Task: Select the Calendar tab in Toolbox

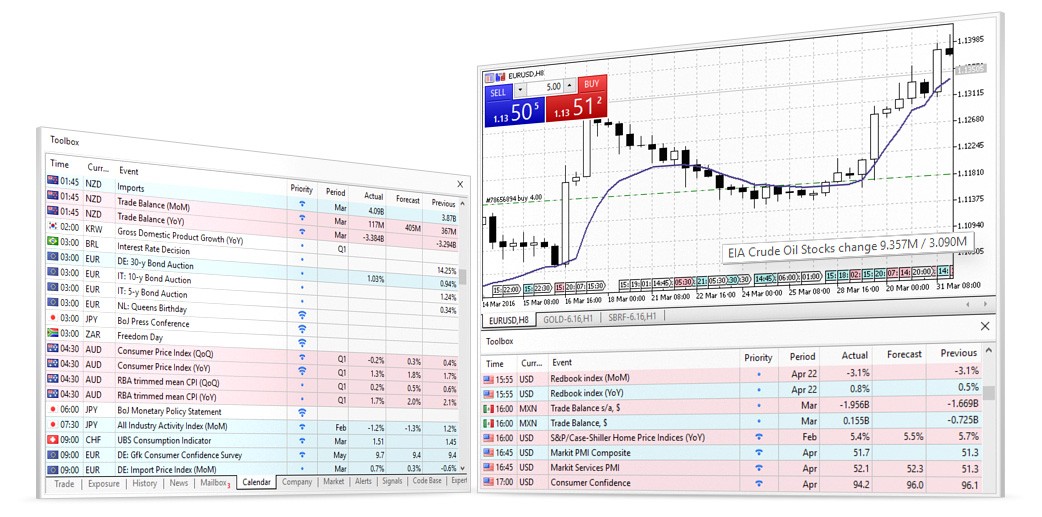Action: pos(257,484)
